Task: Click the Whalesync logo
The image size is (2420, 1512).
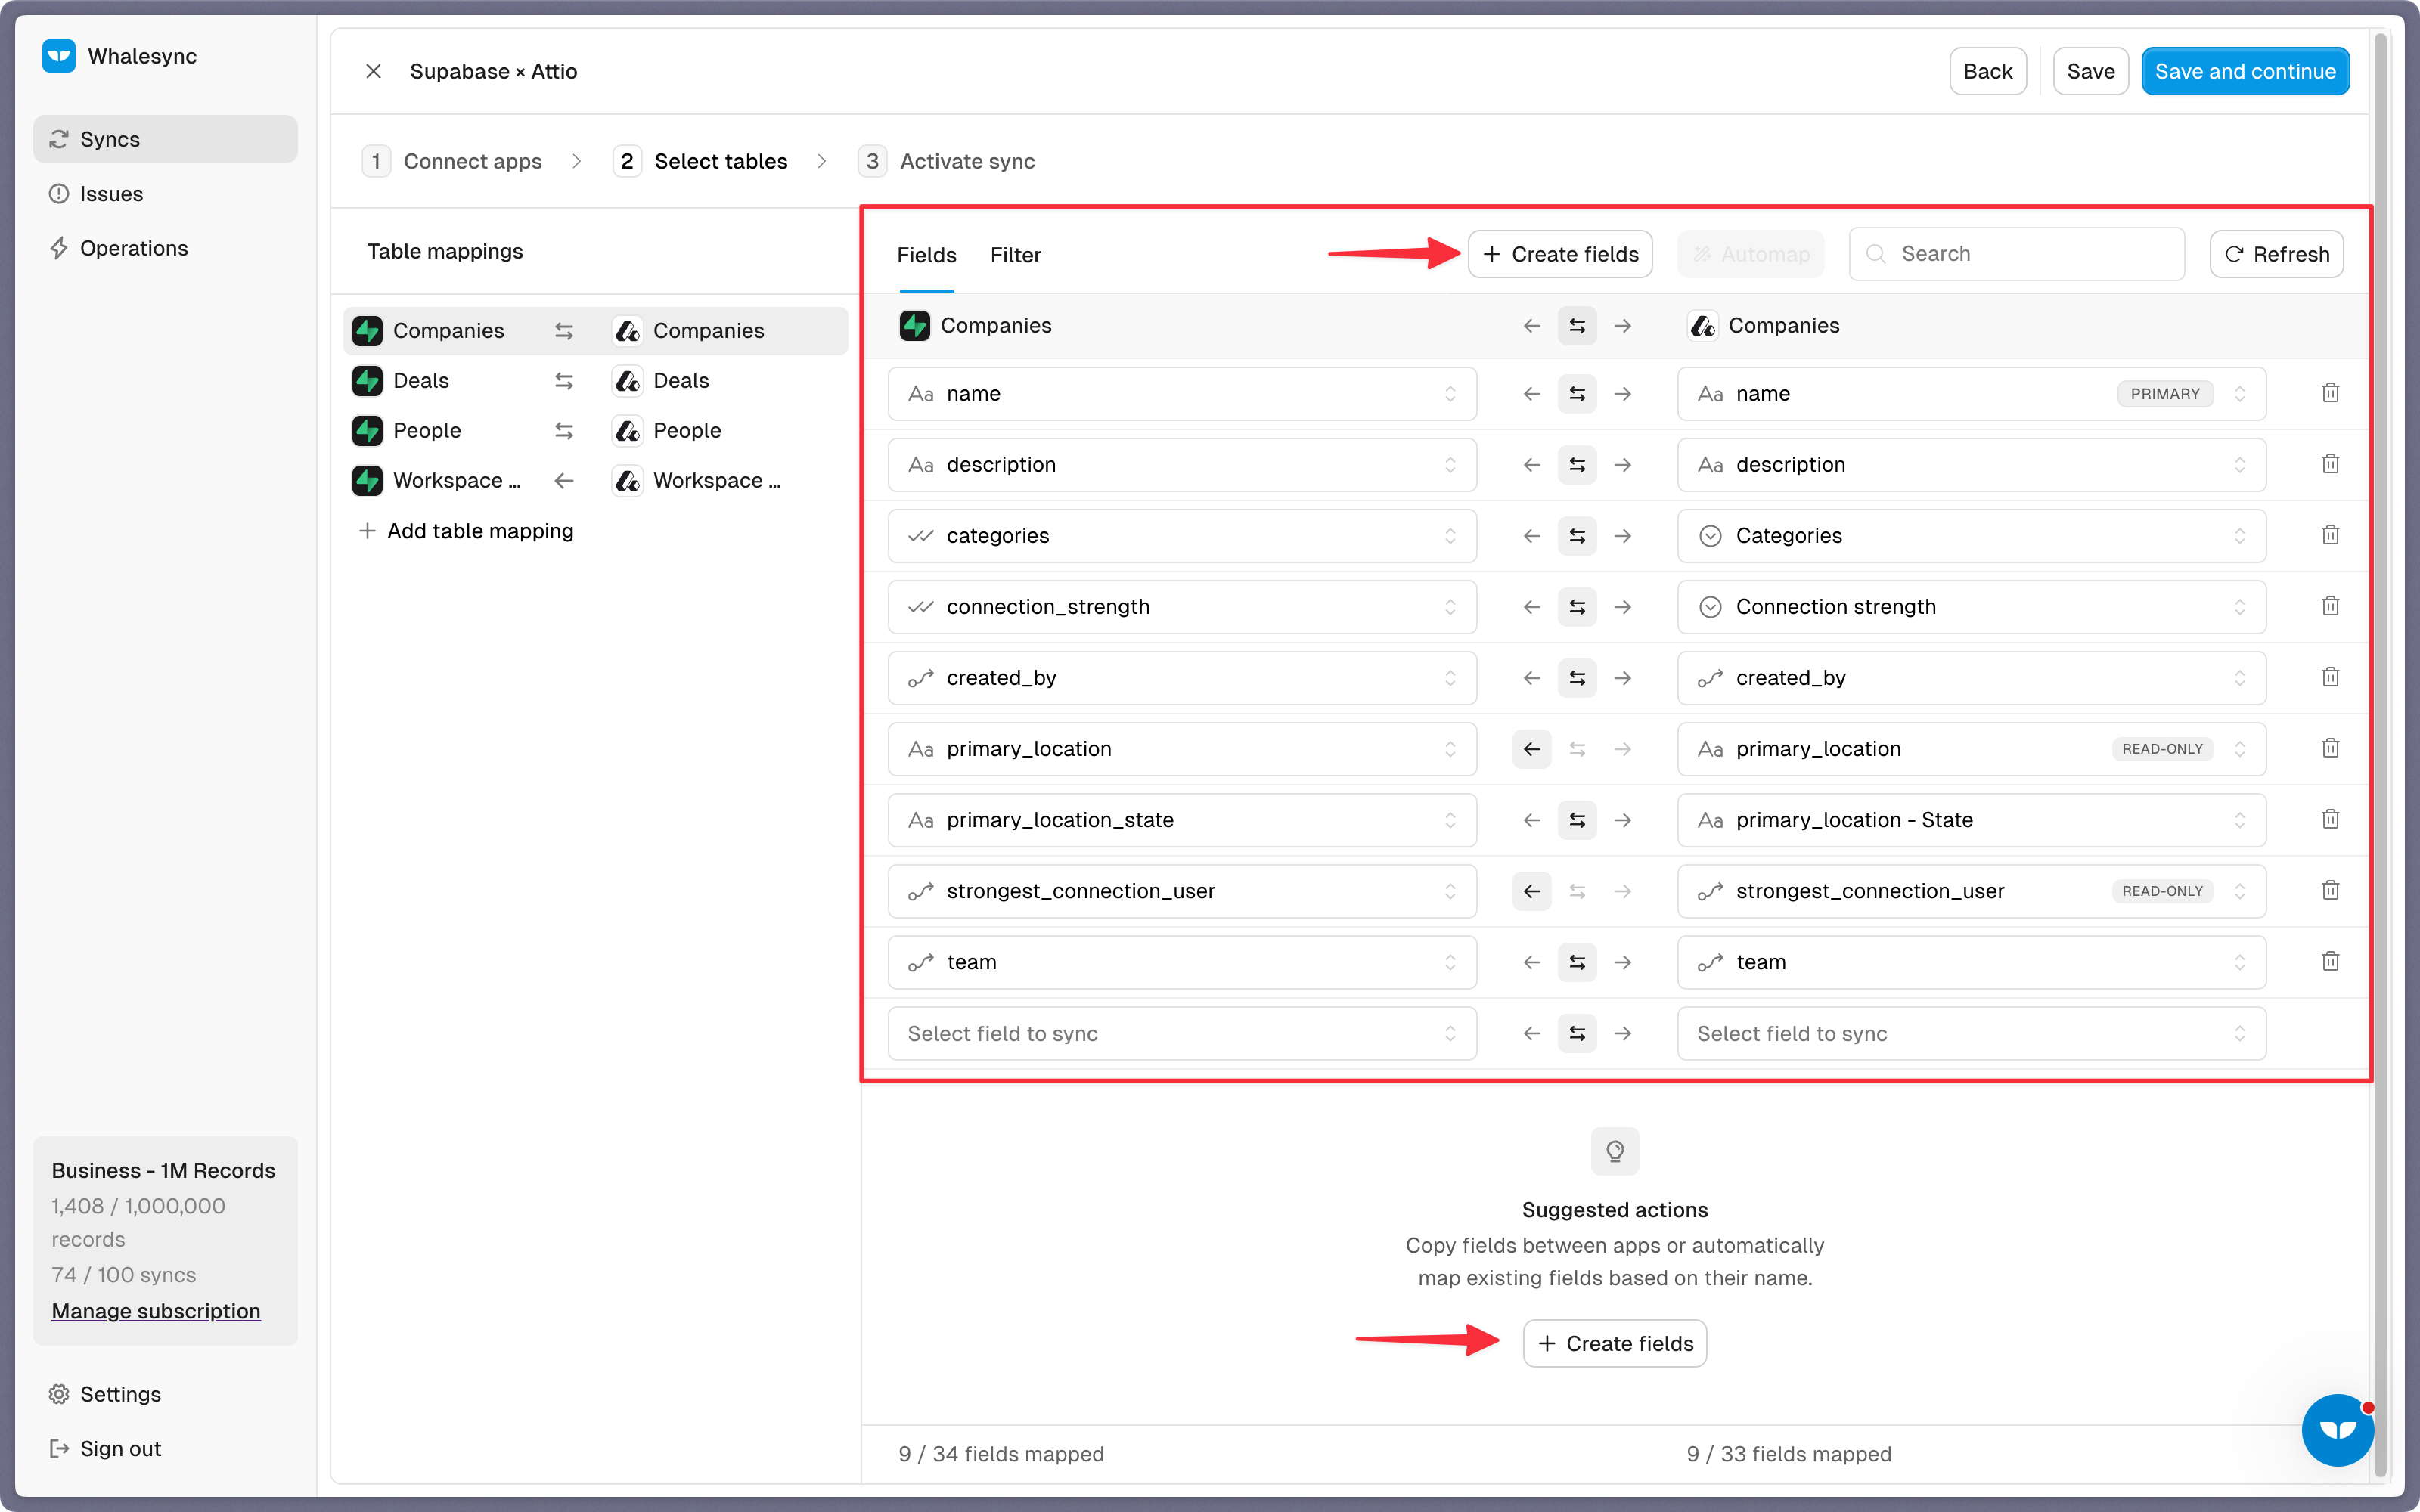Action: [59, 56]
